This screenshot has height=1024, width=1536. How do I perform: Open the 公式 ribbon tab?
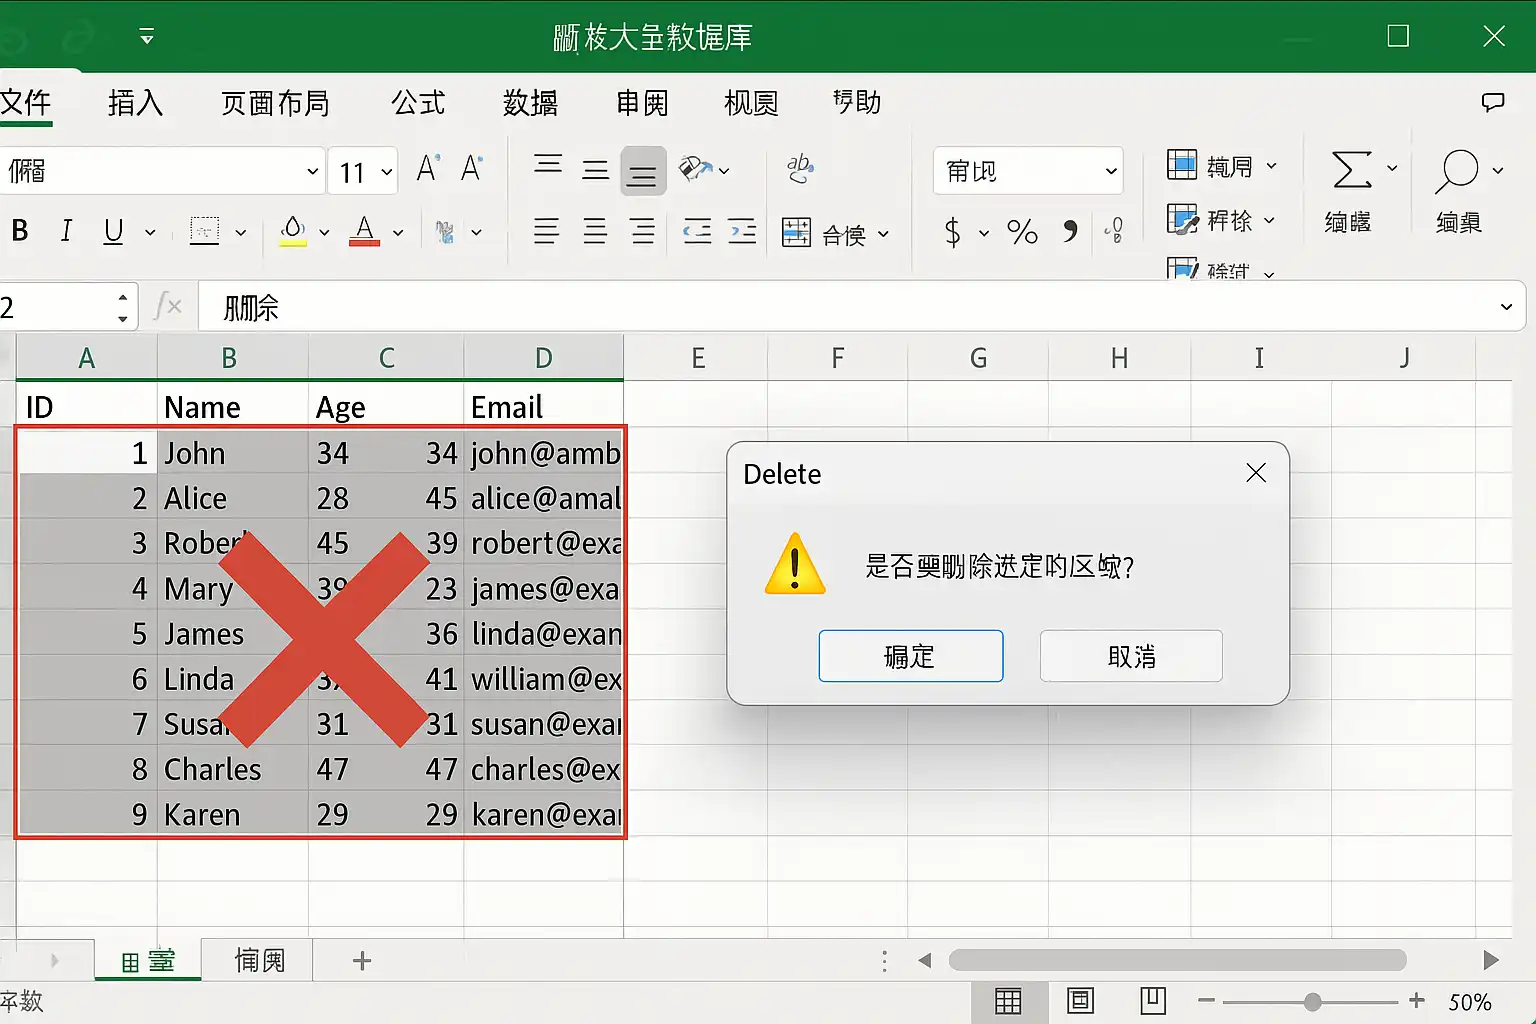(418, 102)
